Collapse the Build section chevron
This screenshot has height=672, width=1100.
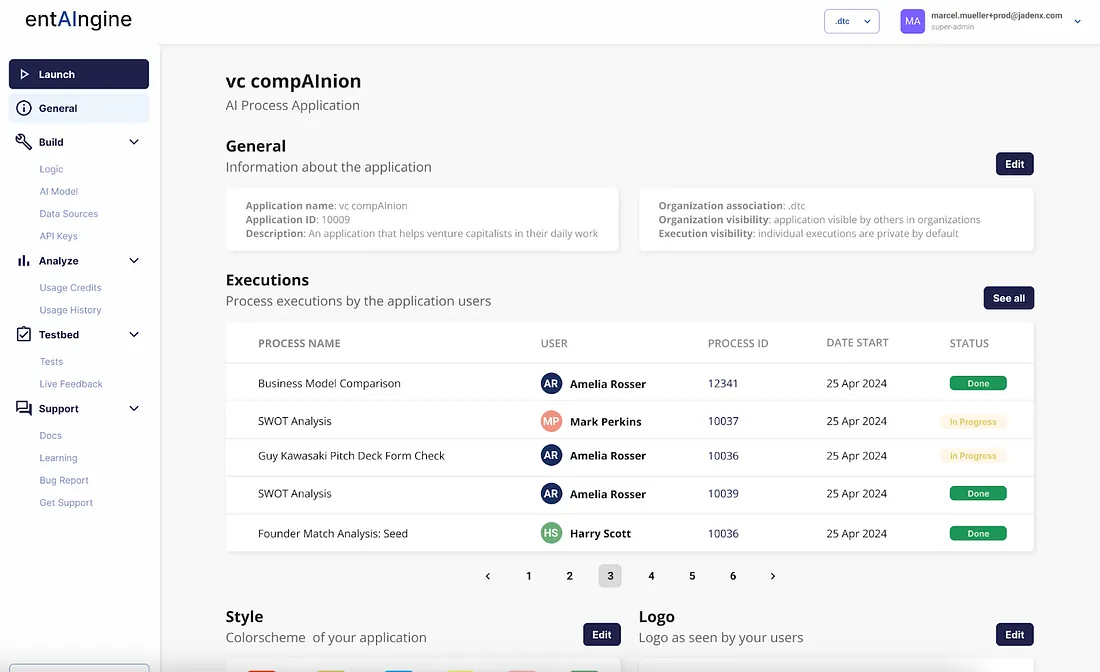pyautogui.click(x=134, y=142)
